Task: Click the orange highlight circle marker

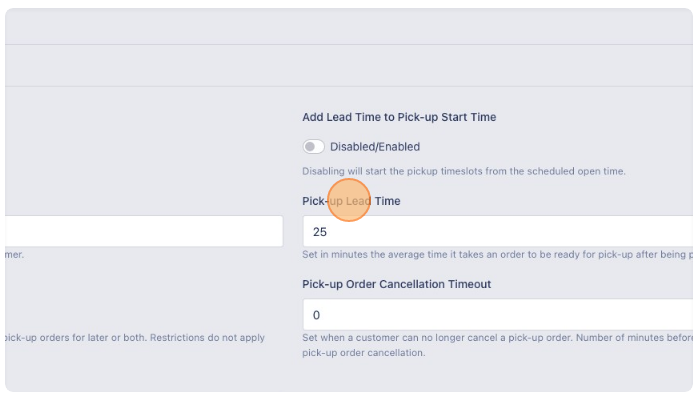Action: pyautogui.click(x=349, y=200)
